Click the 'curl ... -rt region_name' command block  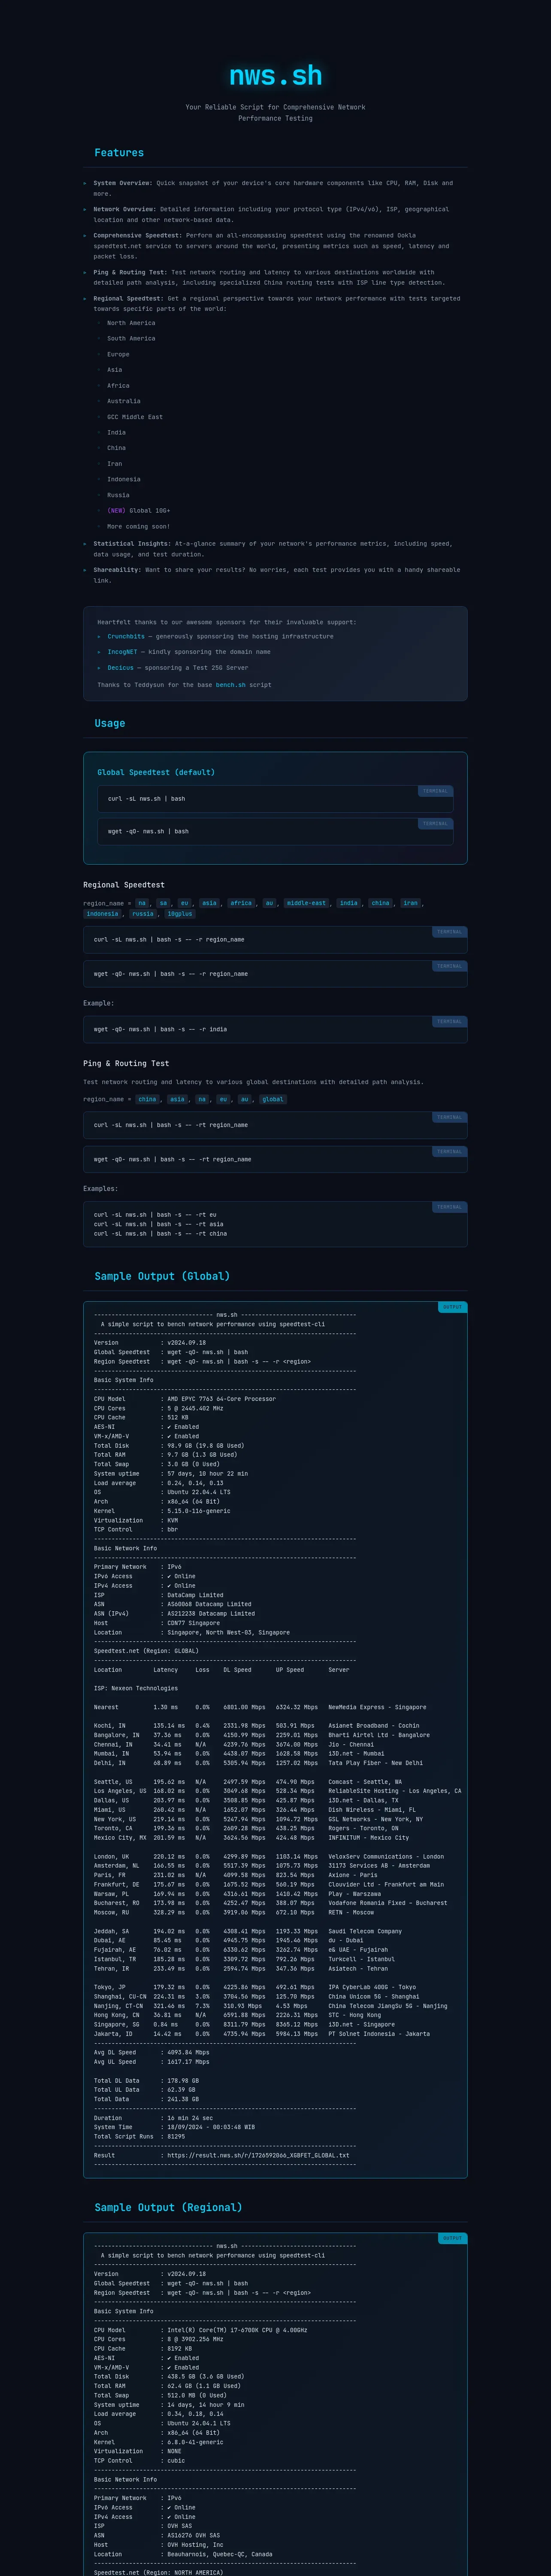[275, 1125]
